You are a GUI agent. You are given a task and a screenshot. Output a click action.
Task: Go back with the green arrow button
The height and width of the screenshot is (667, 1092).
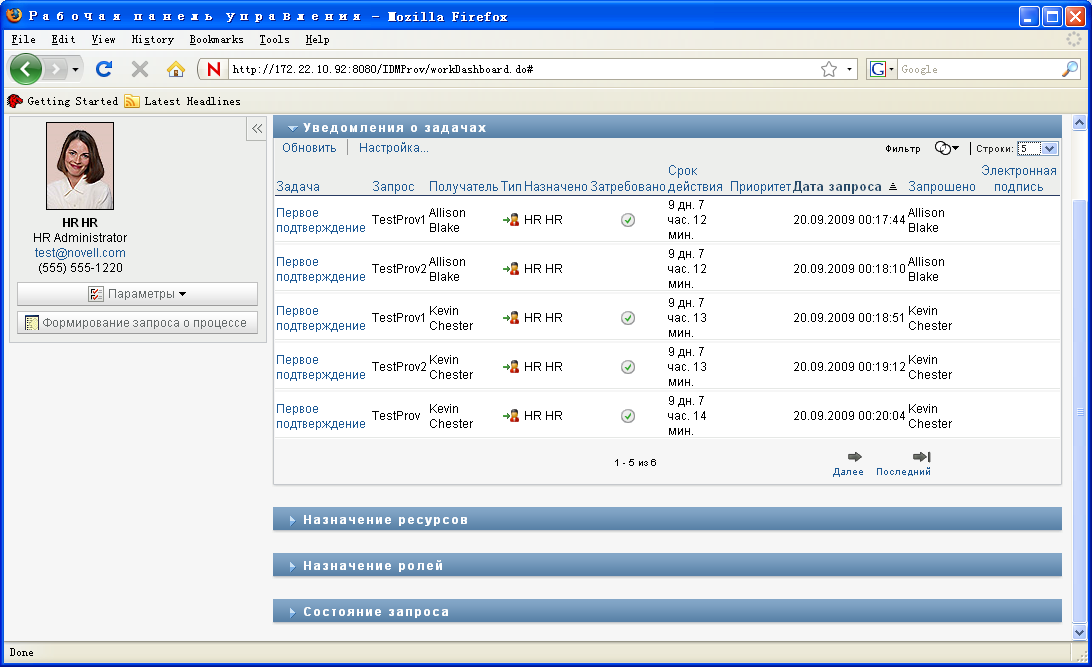[26, 69]
